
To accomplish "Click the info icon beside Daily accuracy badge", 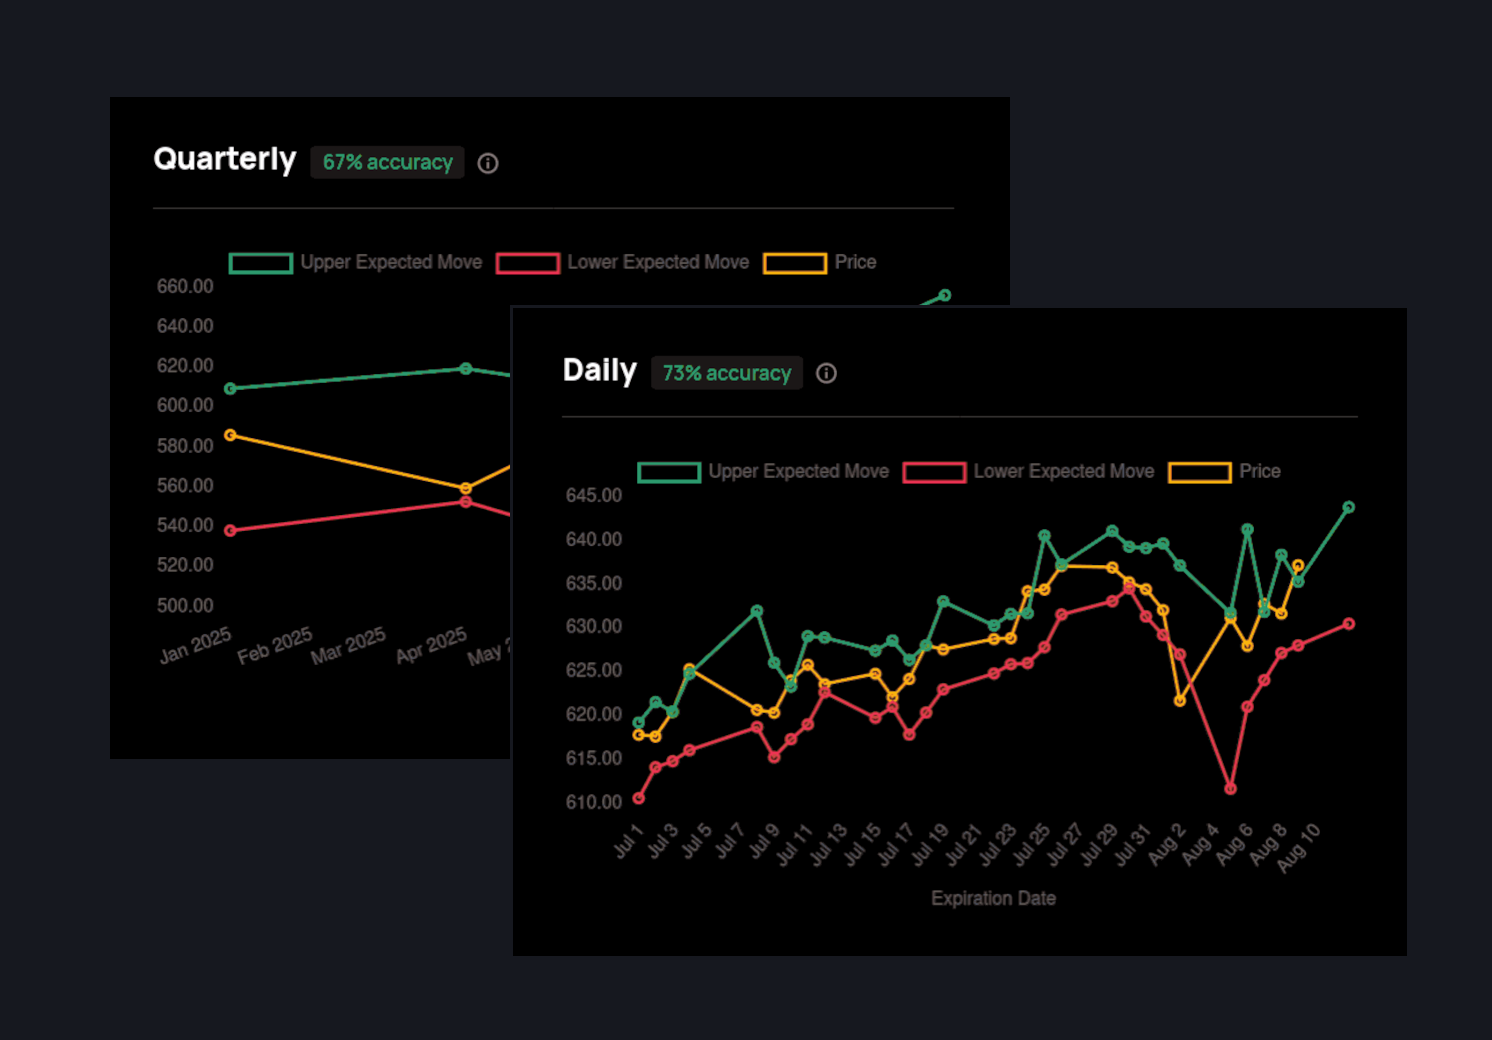I will pos(826,373).
